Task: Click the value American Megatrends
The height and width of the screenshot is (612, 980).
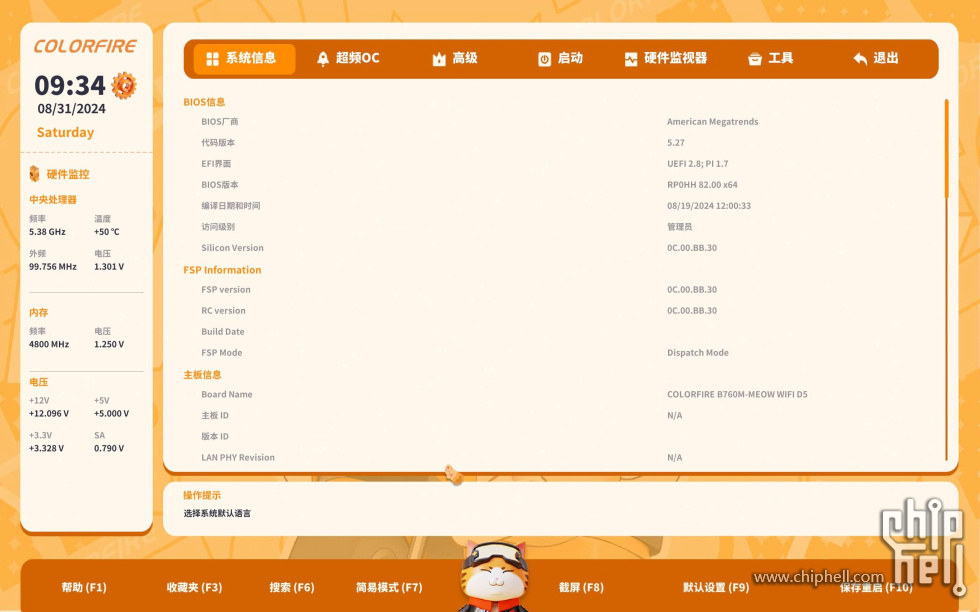Action: (x=712, y=122)
